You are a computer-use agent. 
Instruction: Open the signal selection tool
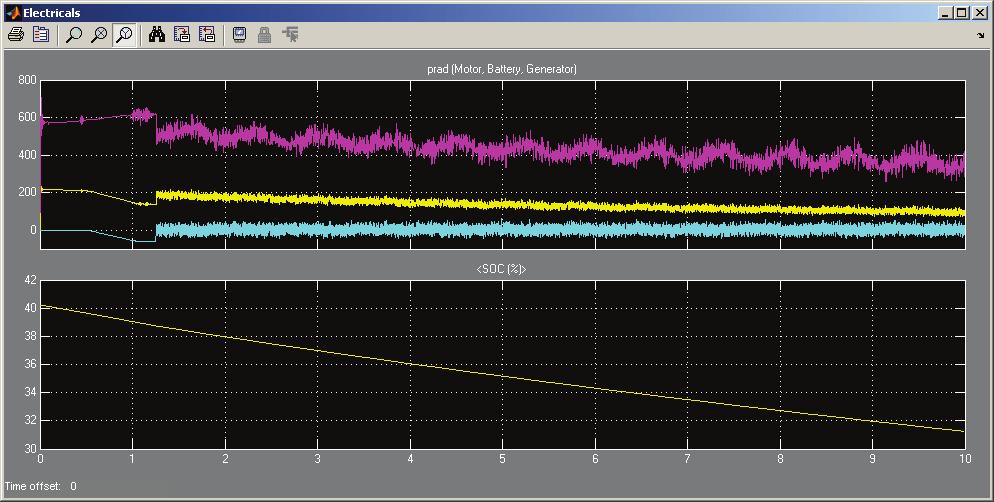(290, 35)
